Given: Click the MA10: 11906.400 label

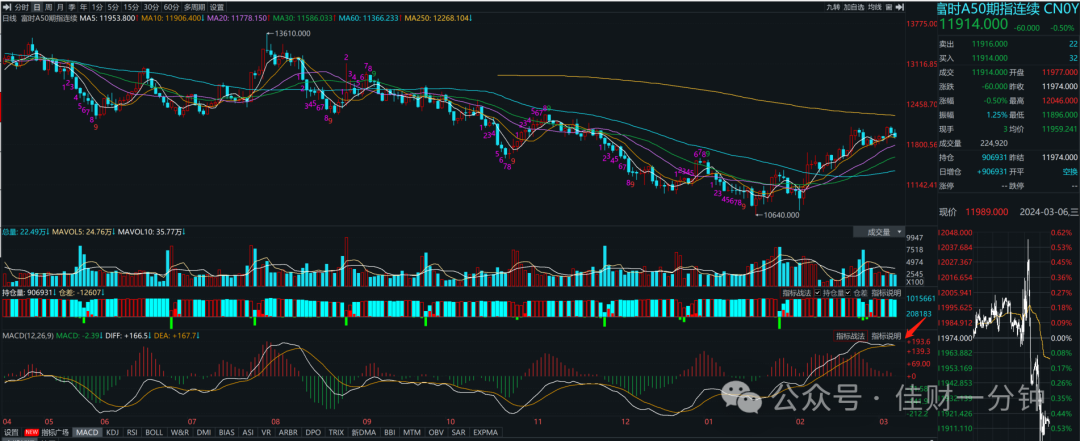Looking at the screenshot, I should 171,18.
